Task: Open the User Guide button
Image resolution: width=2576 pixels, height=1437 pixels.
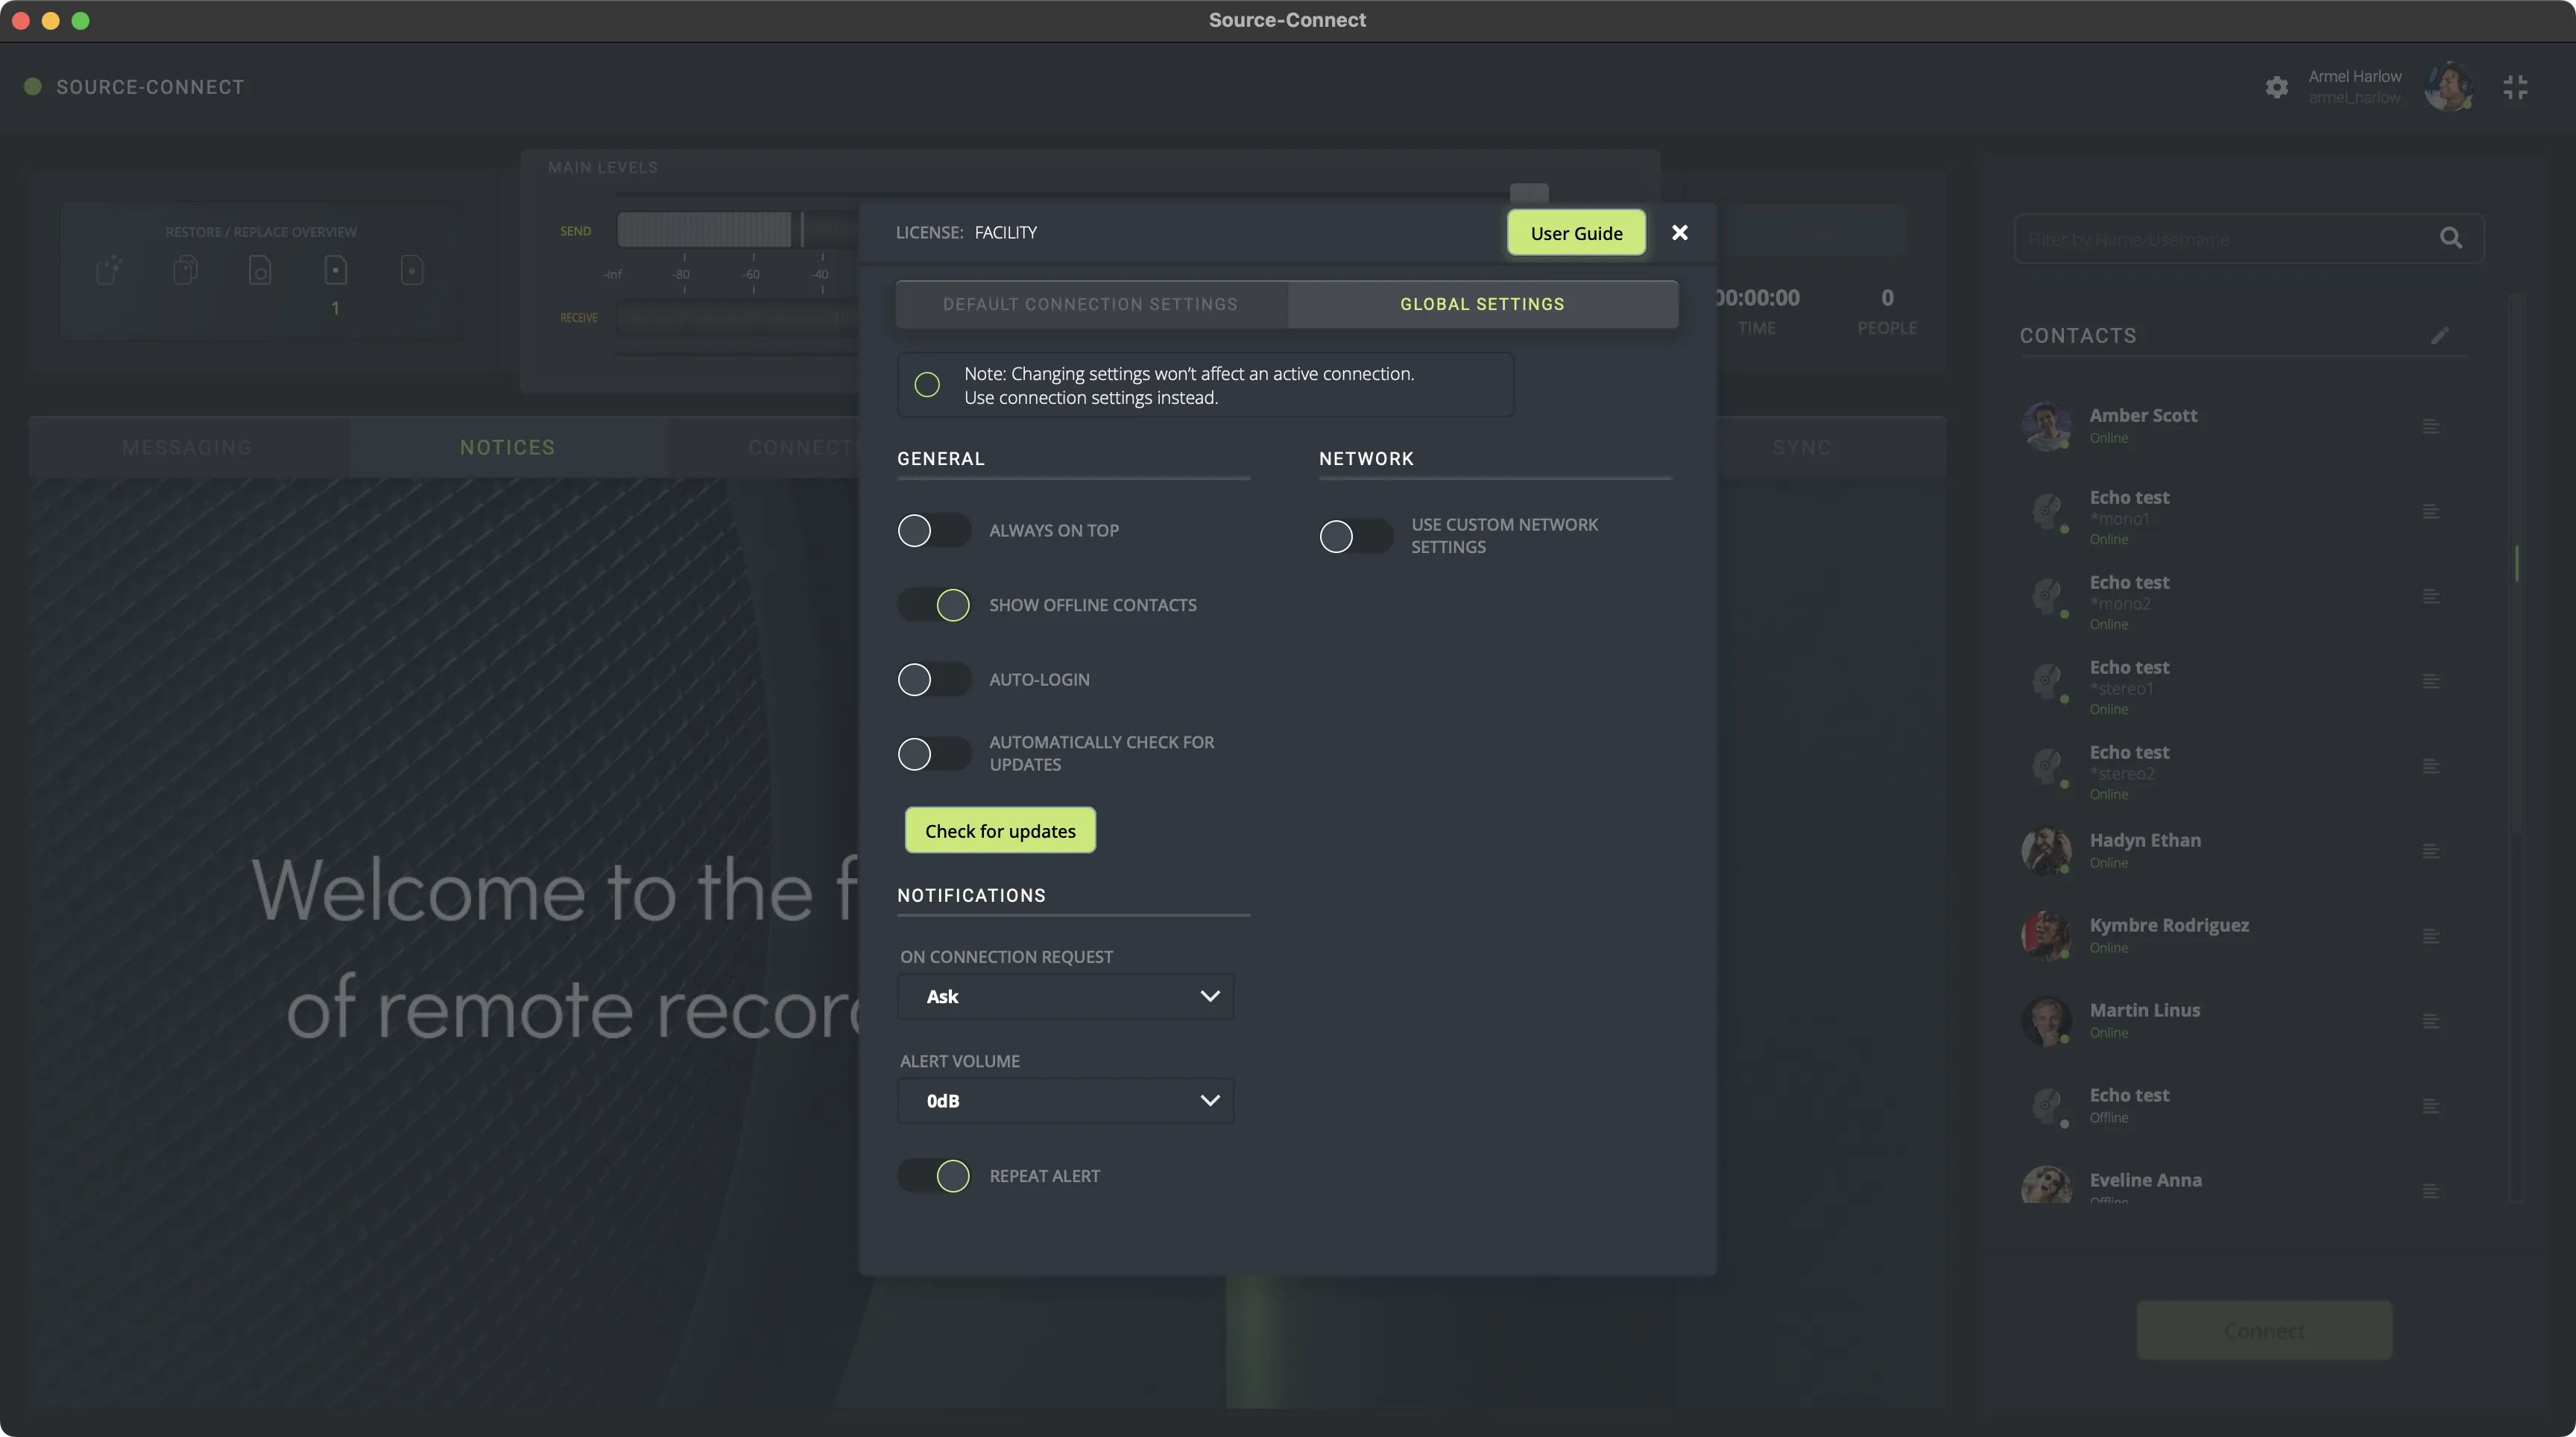Action: pyautogui.click(x=1576, y=233)
